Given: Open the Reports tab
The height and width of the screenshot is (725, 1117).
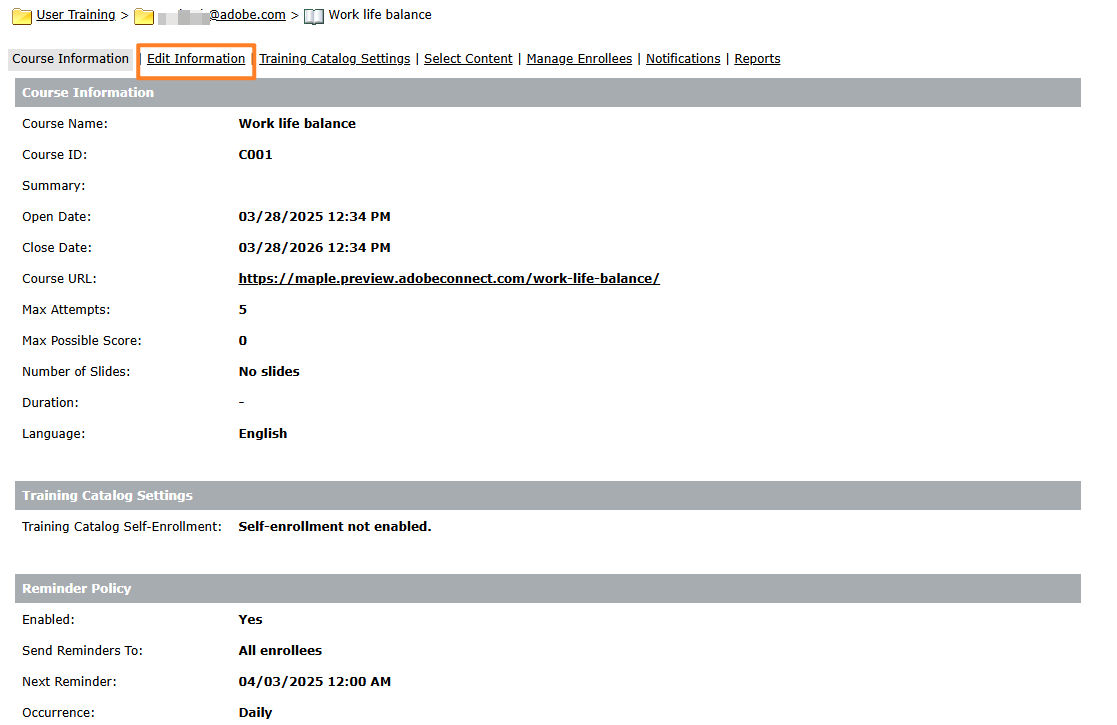Looking at the screenshot, I should tap(757, 59).
